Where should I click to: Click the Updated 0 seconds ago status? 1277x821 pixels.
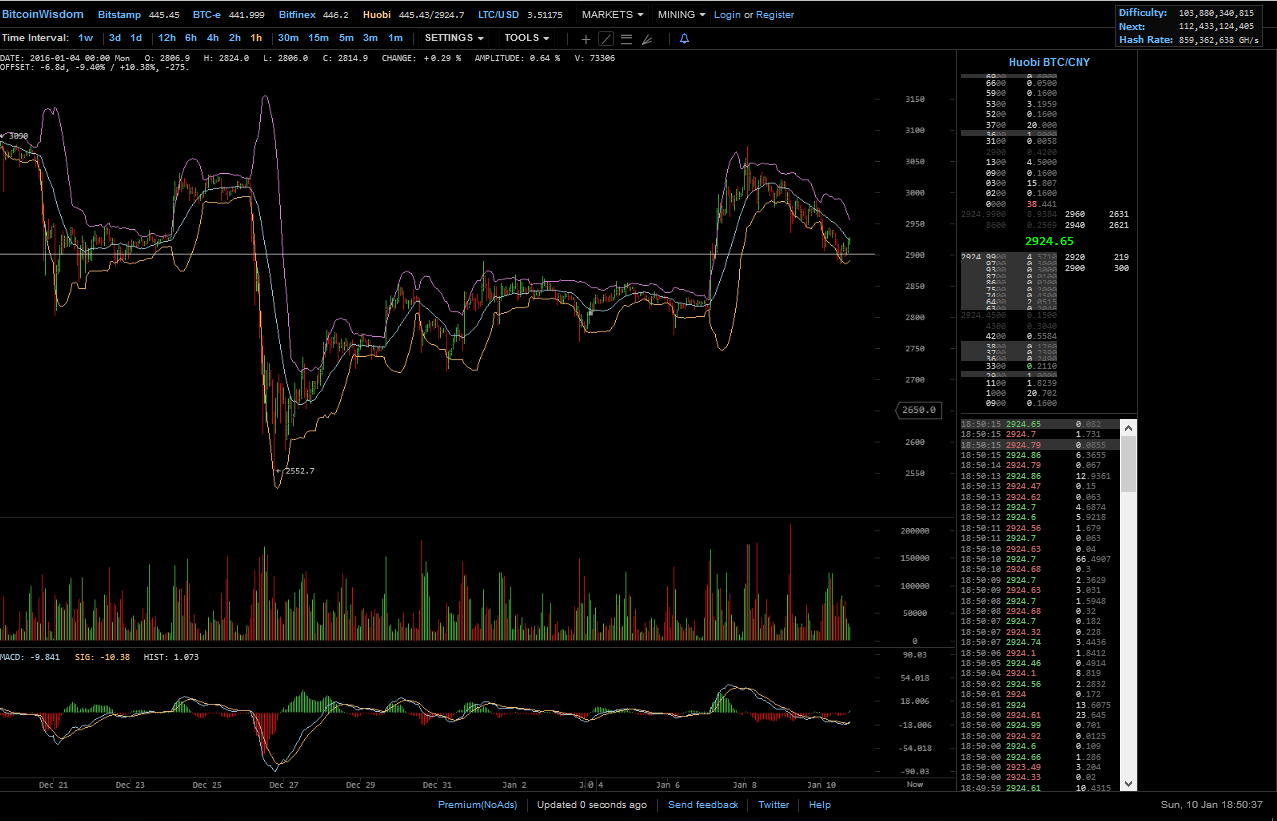pos(591,805)
